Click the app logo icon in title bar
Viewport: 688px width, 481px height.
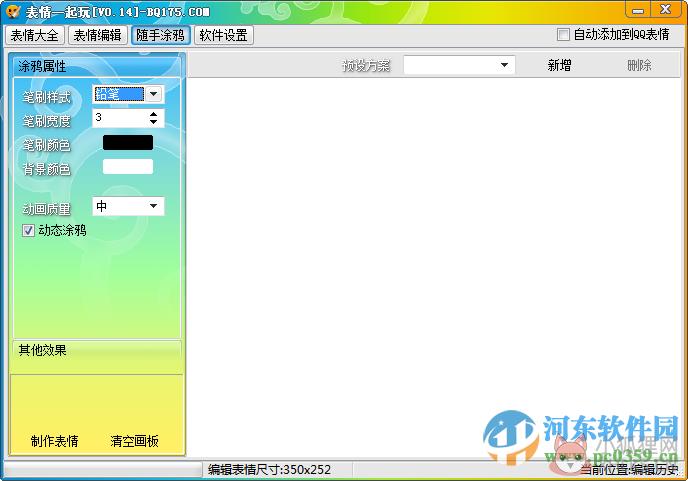(x=13, y=11)
